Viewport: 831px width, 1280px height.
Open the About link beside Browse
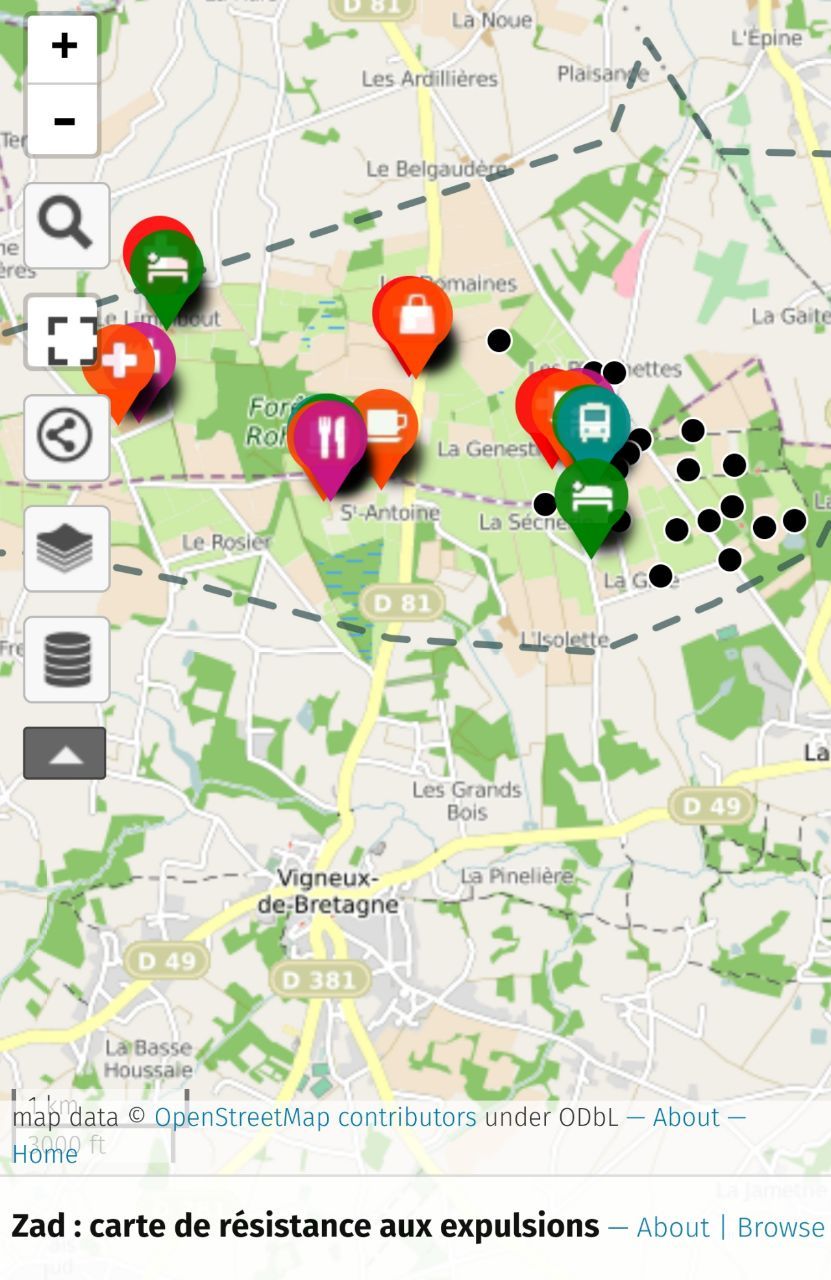click(x=672, y=1227)
